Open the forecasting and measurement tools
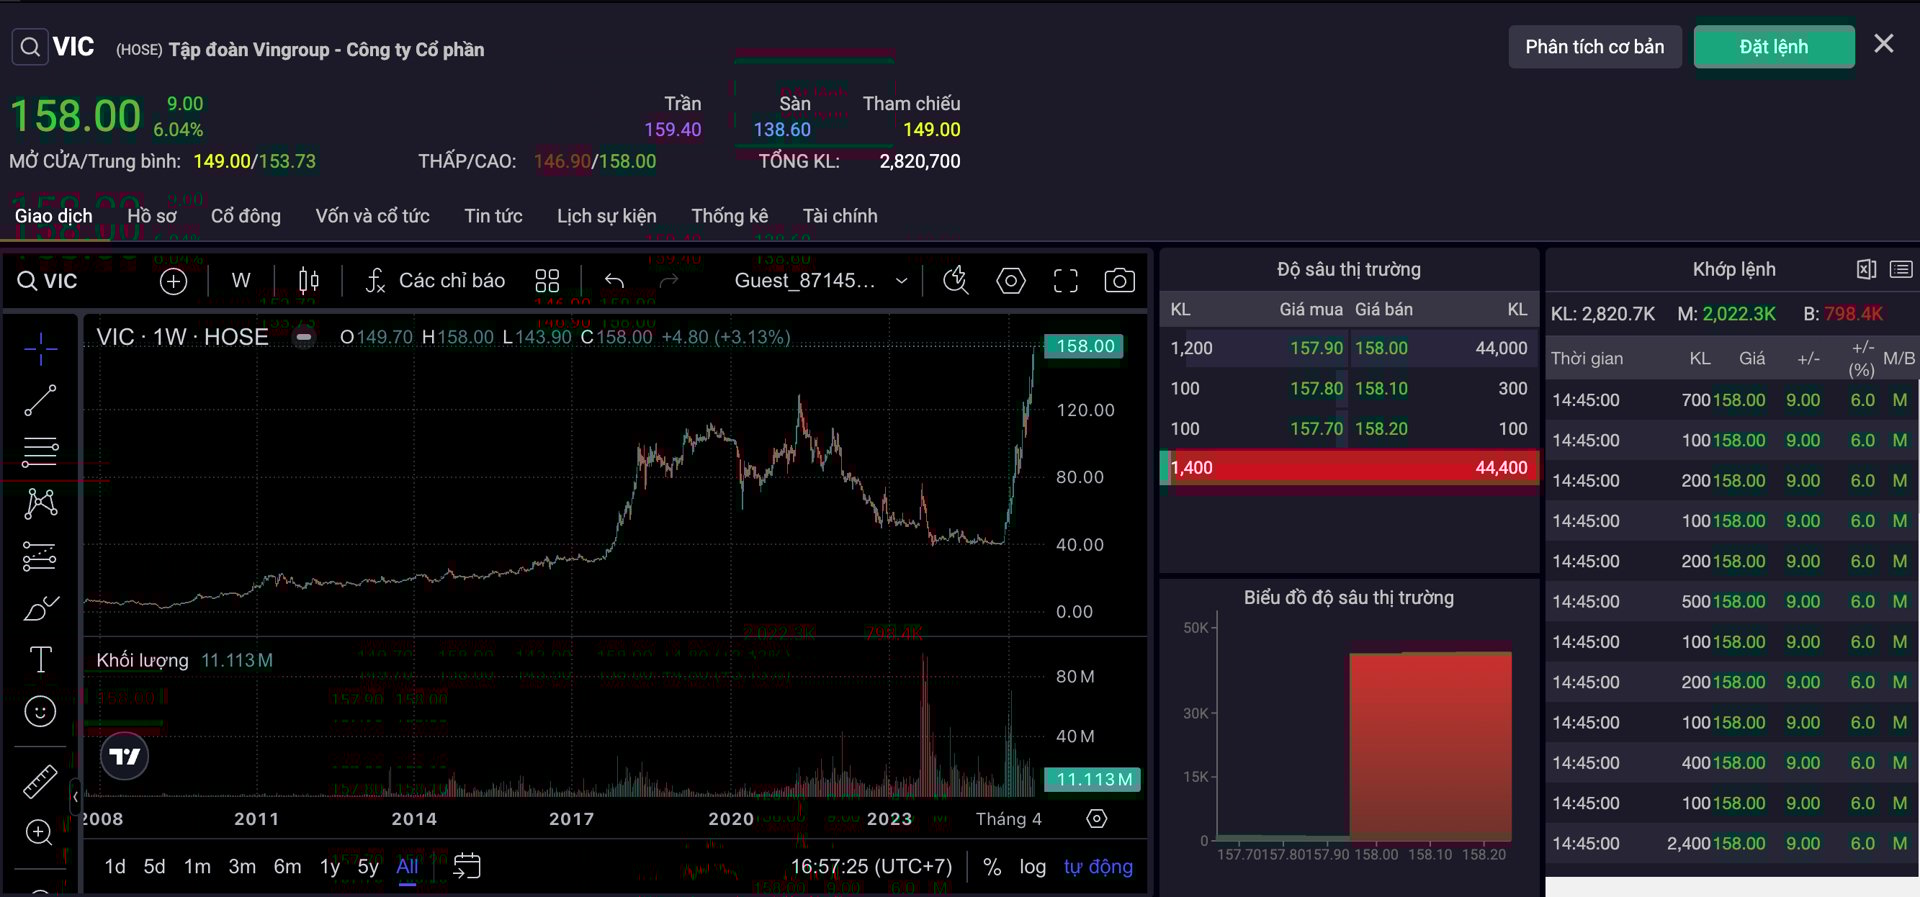The image size is (1920, 897). point(40,556)
